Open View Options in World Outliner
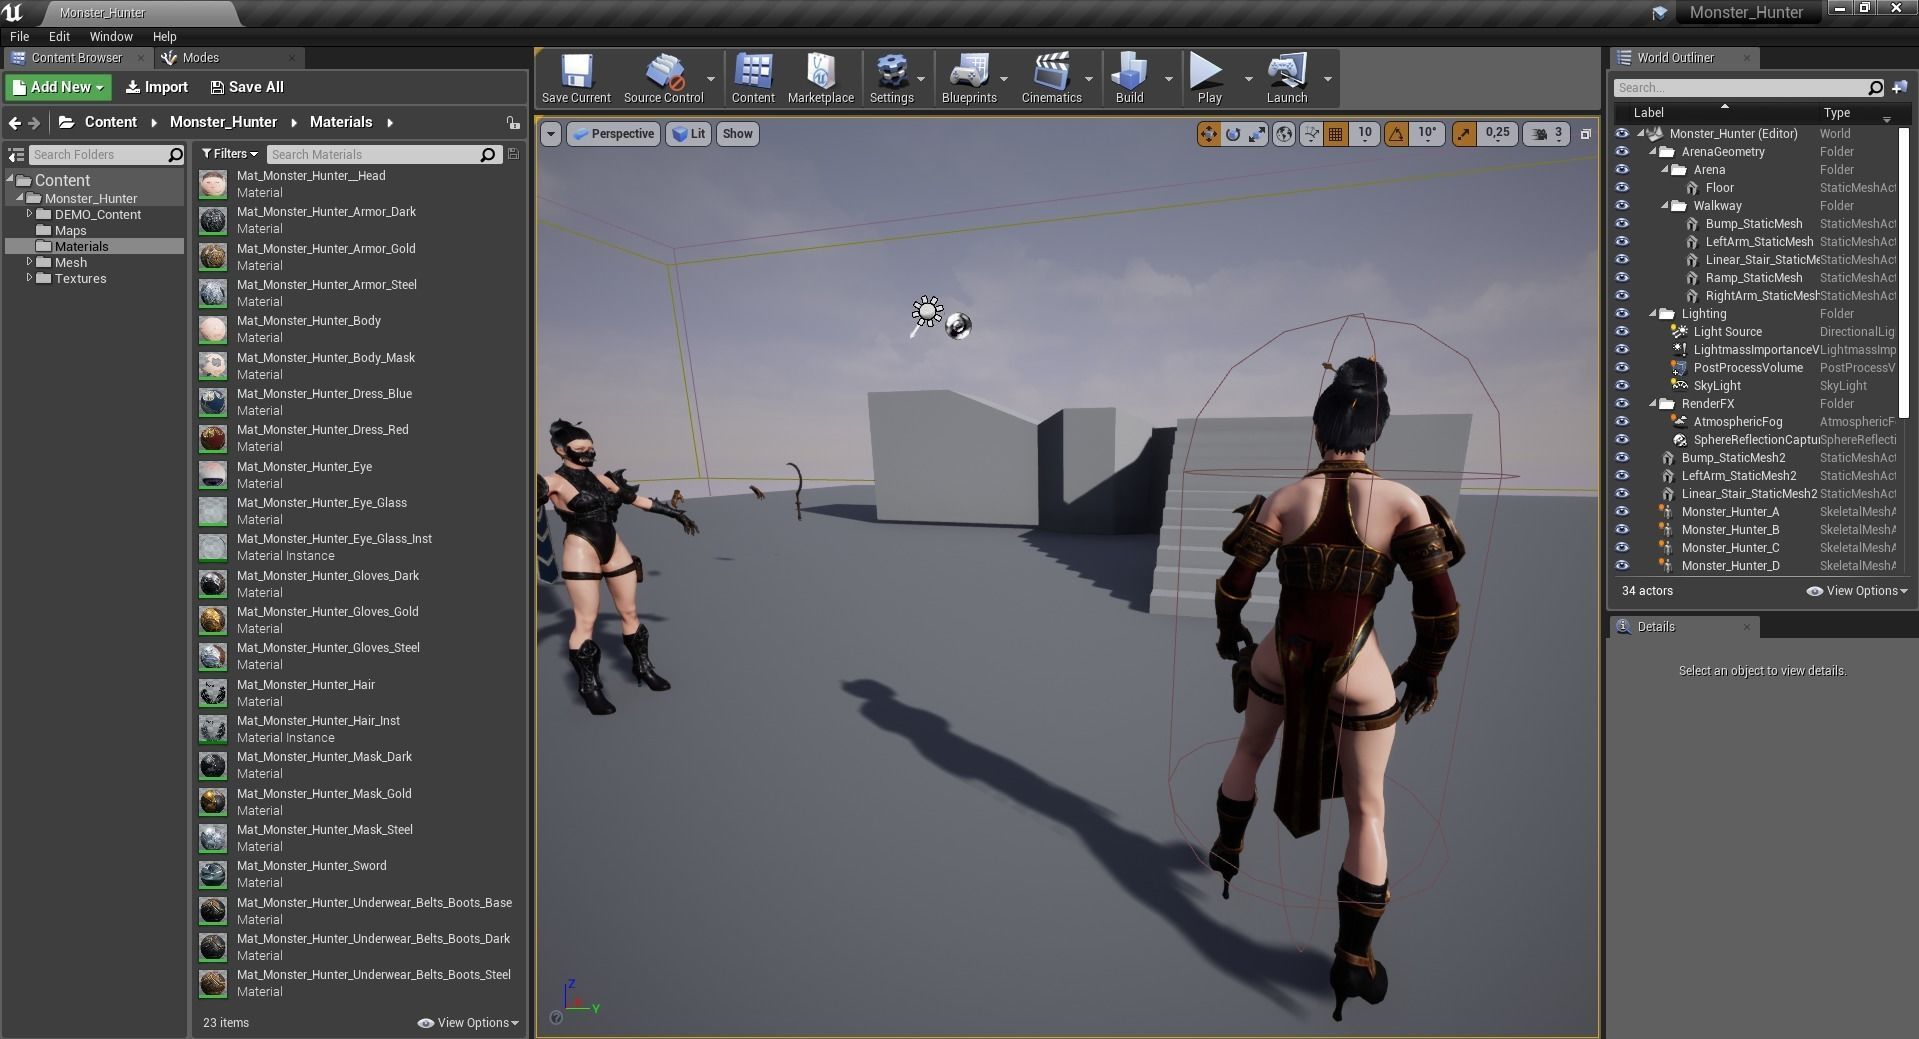Viewport: 1919px width, 1039px height. pos(1857,591)
